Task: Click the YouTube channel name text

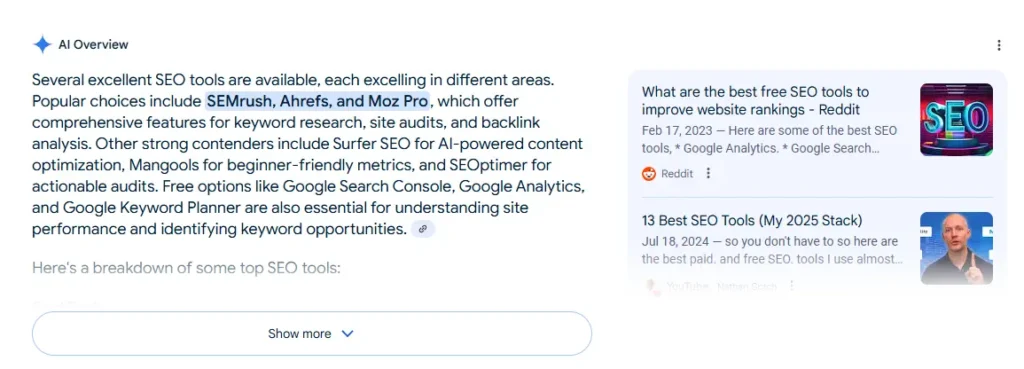Action: coord(749,286)
